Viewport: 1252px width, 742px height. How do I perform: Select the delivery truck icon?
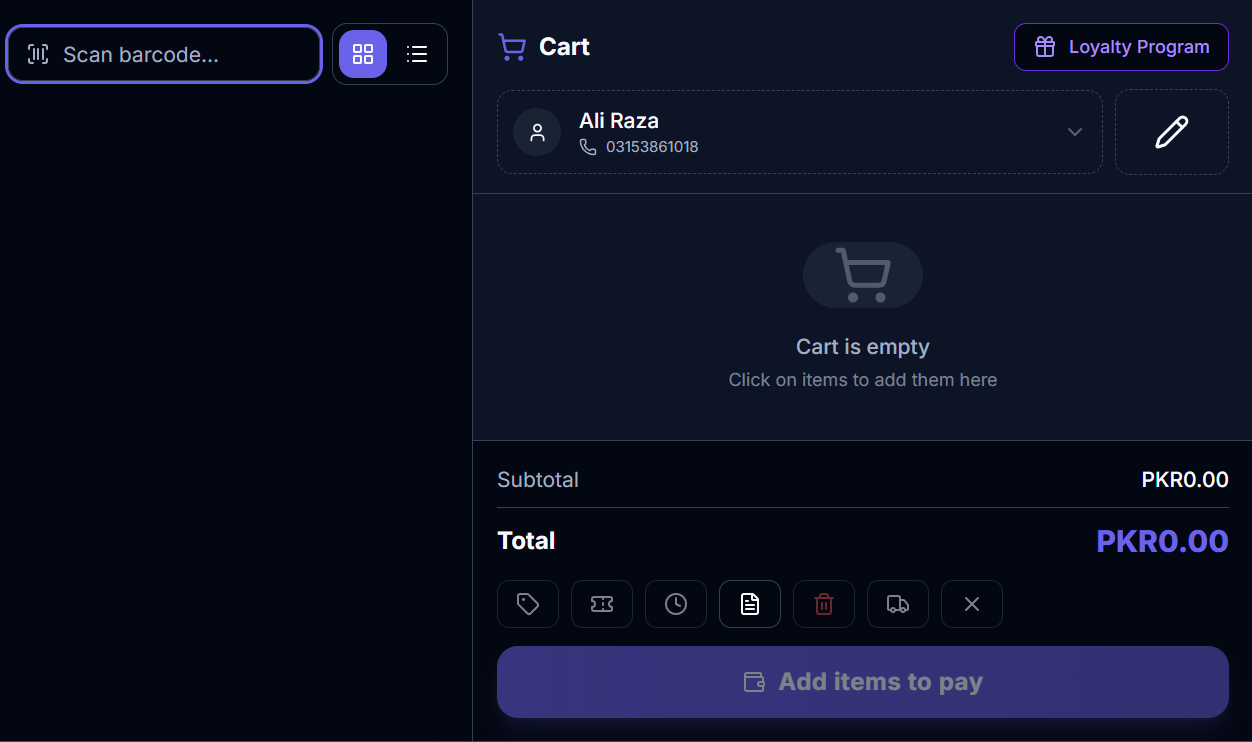point(898,604)
